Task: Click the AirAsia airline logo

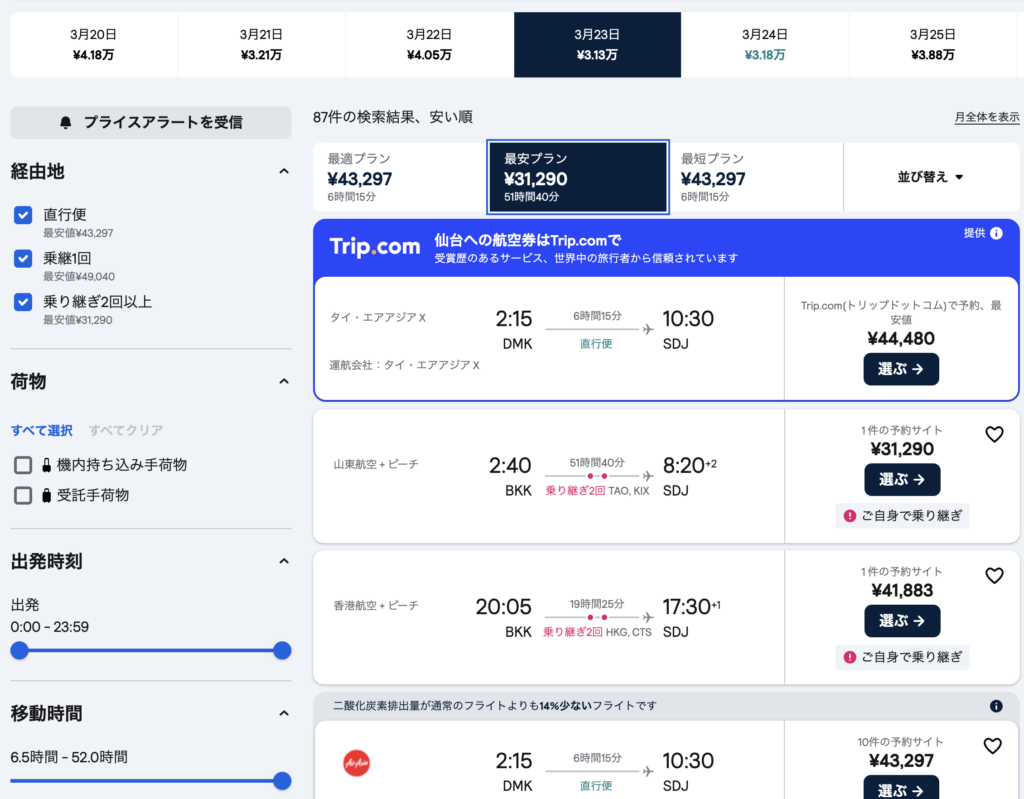Action: [357, 762]
